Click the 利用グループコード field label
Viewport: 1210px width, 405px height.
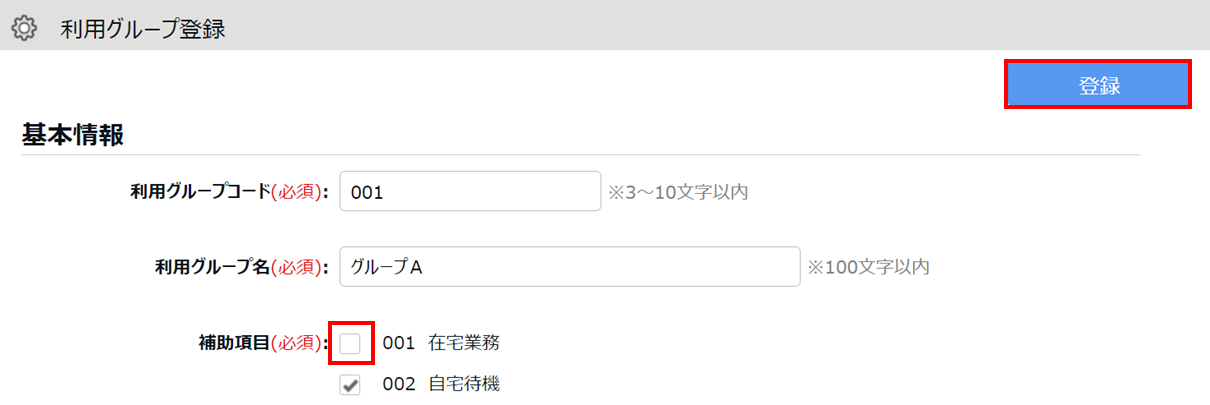point(200,192)
